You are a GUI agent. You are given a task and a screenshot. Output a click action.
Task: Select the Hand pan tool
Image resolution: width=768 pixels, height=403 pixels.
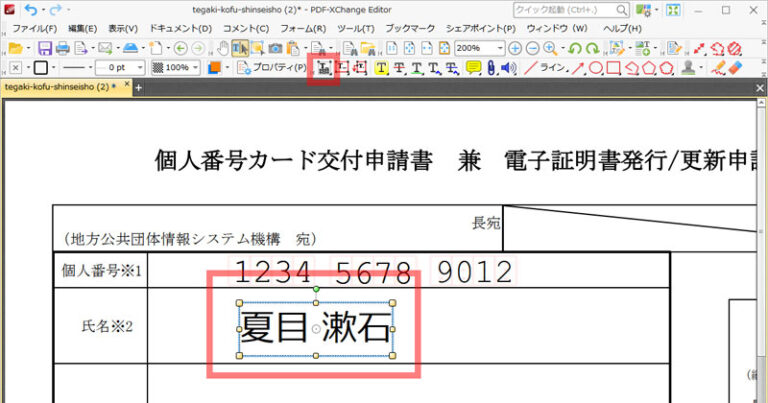click(x=223, y=48)
